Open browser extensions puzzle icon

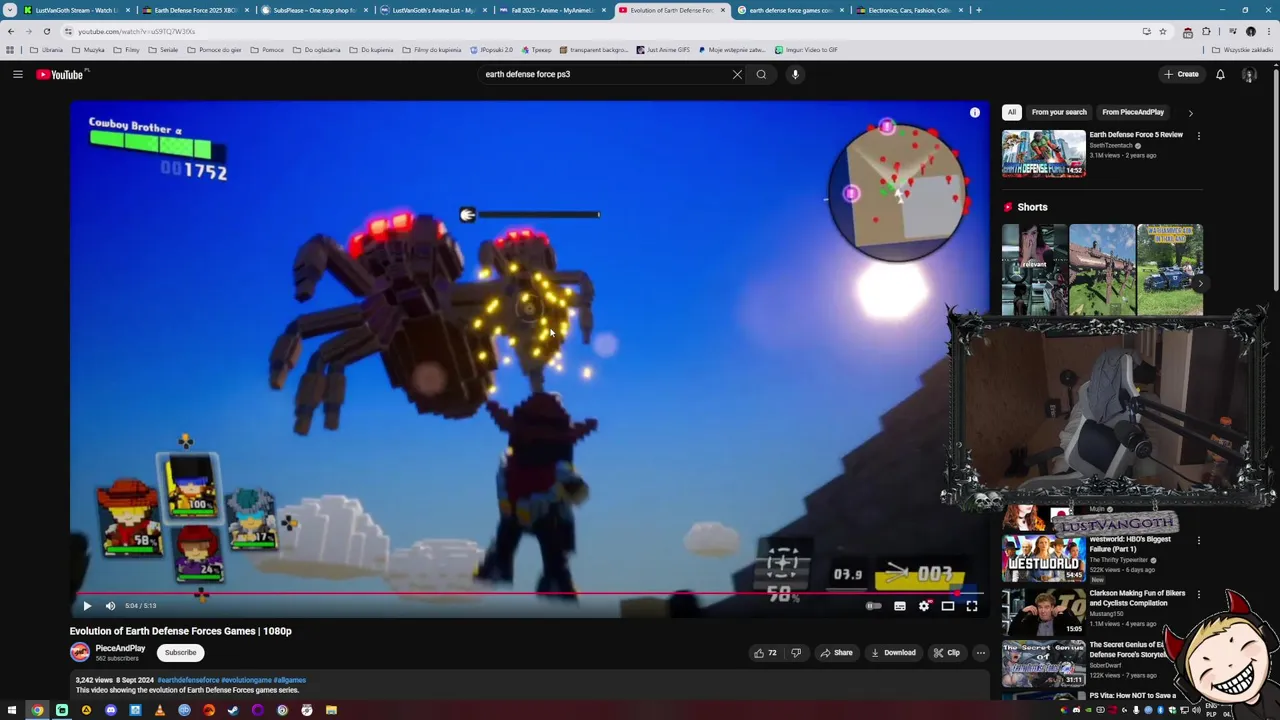tap(1206, 31)
